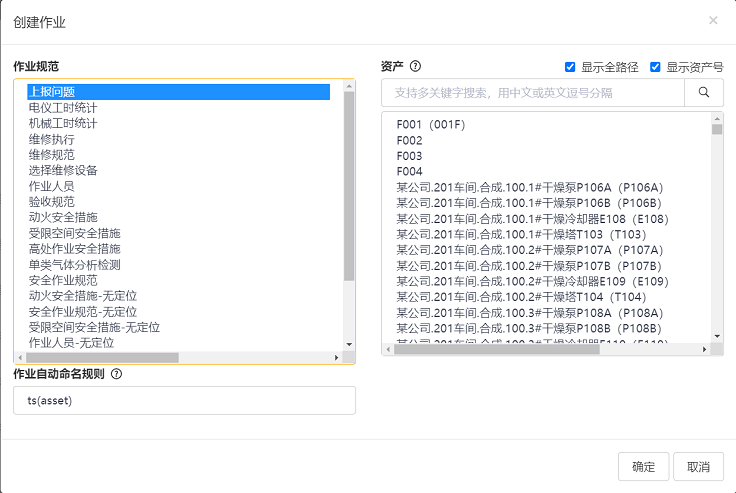Screen dimensions: 736x493
Task: Choose 维修执行 from the 作业规范 list
Action: pyautogui.click(x=52, y=139)
